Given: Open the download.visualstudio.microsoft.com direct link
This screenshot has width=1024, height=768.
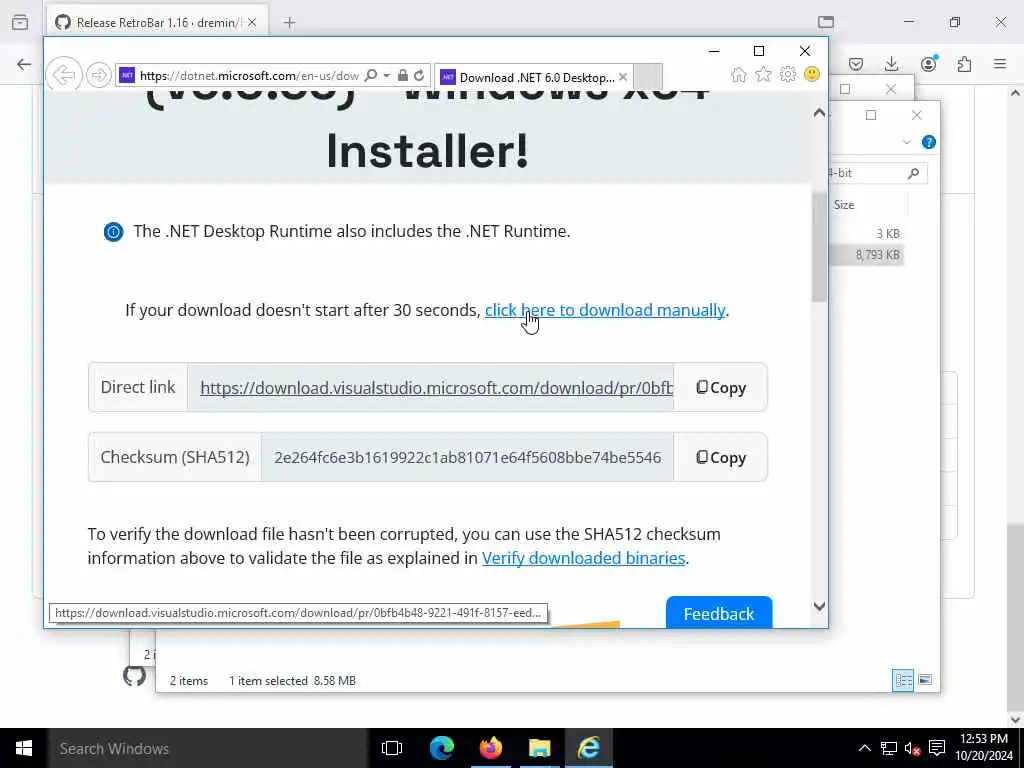Looking at the screenshot, I should coord(436,388).
